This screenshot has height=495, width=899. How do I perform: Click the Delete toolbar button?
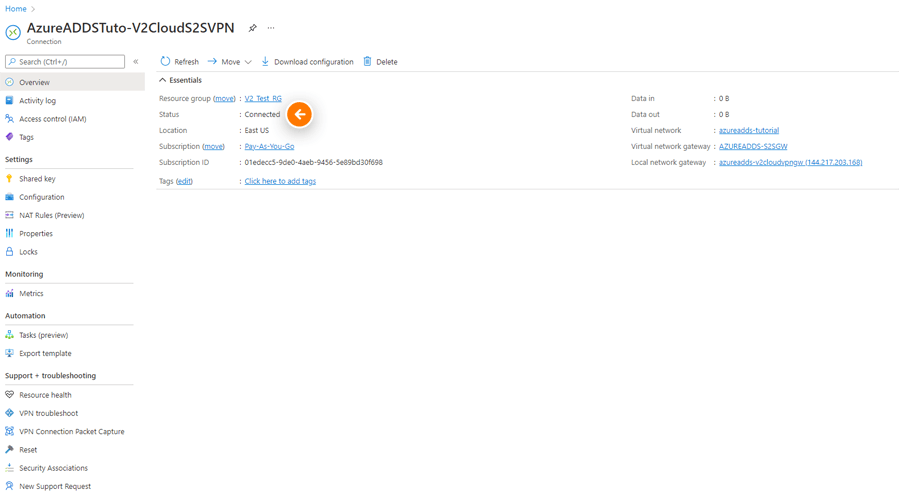[x=381, y=61]
